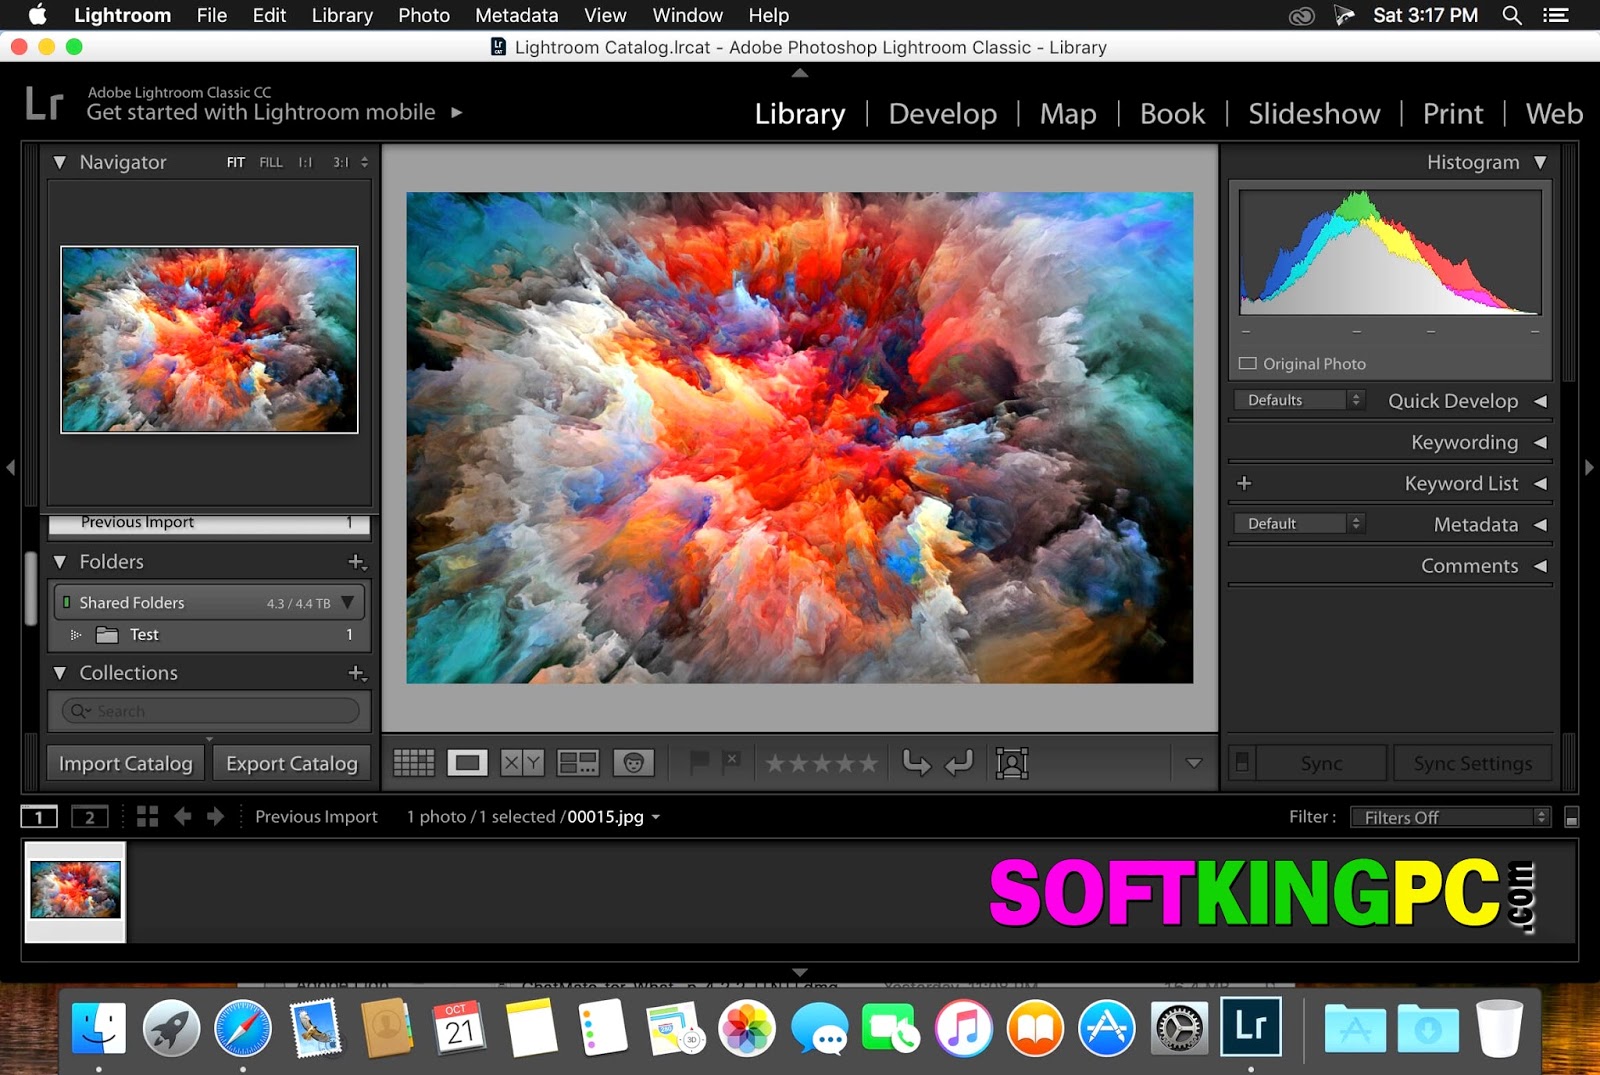Switch to the Slideshow module

[1314, 114]
